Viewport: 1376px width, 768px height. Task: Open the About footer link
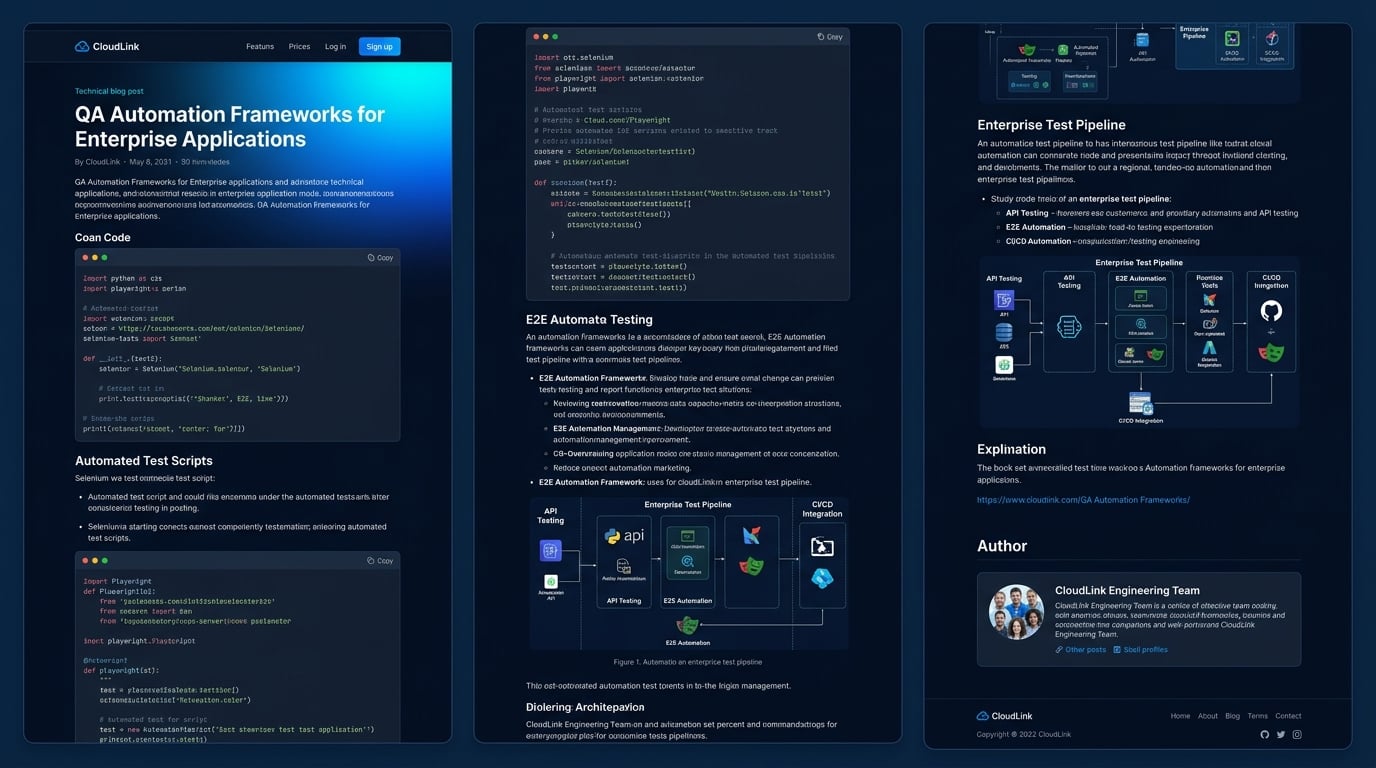coord(1208,716)
